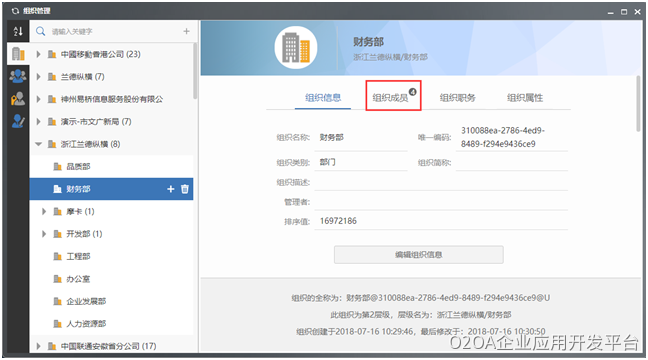Click the sort order icon in sidebar

18,31
